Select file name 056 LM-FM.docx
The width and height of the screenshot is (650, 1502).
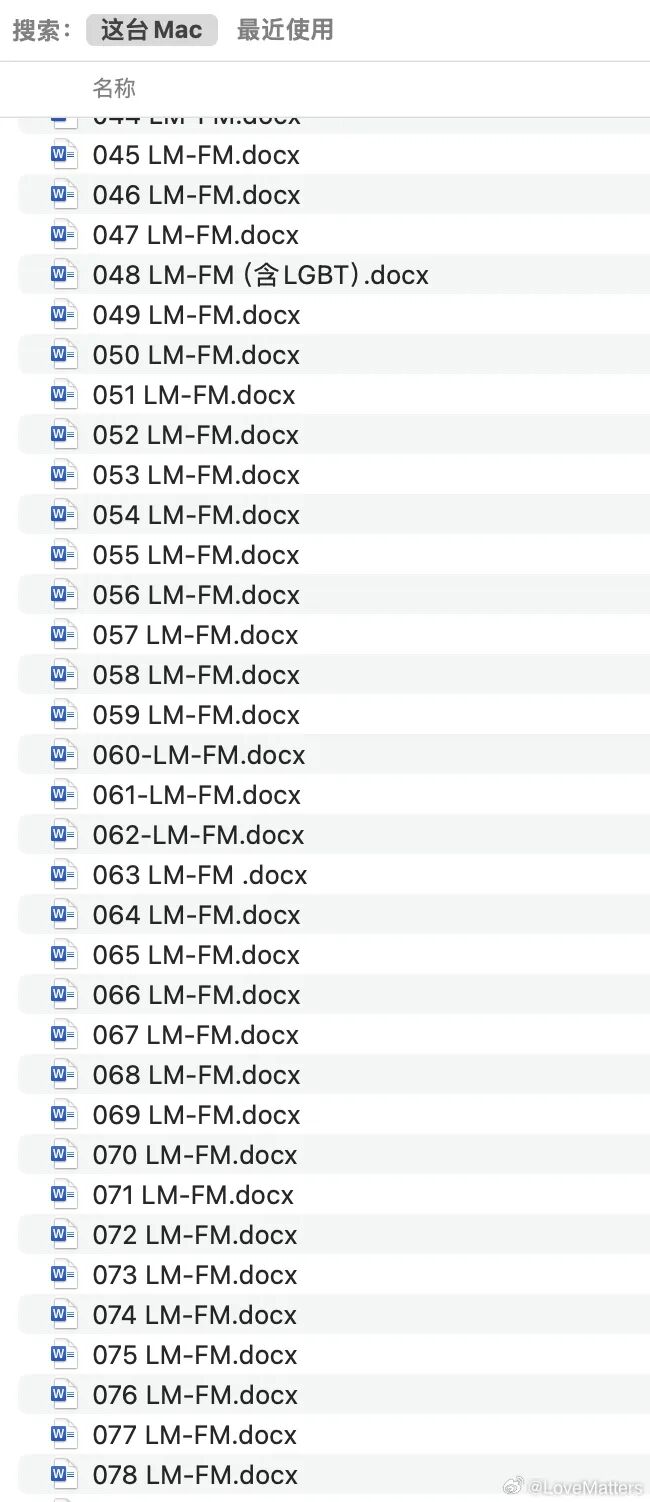[x=196, y=595]
